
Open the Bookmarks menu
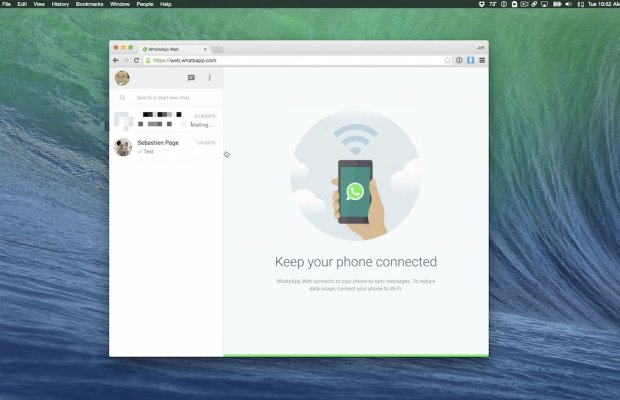click(89, 4)
